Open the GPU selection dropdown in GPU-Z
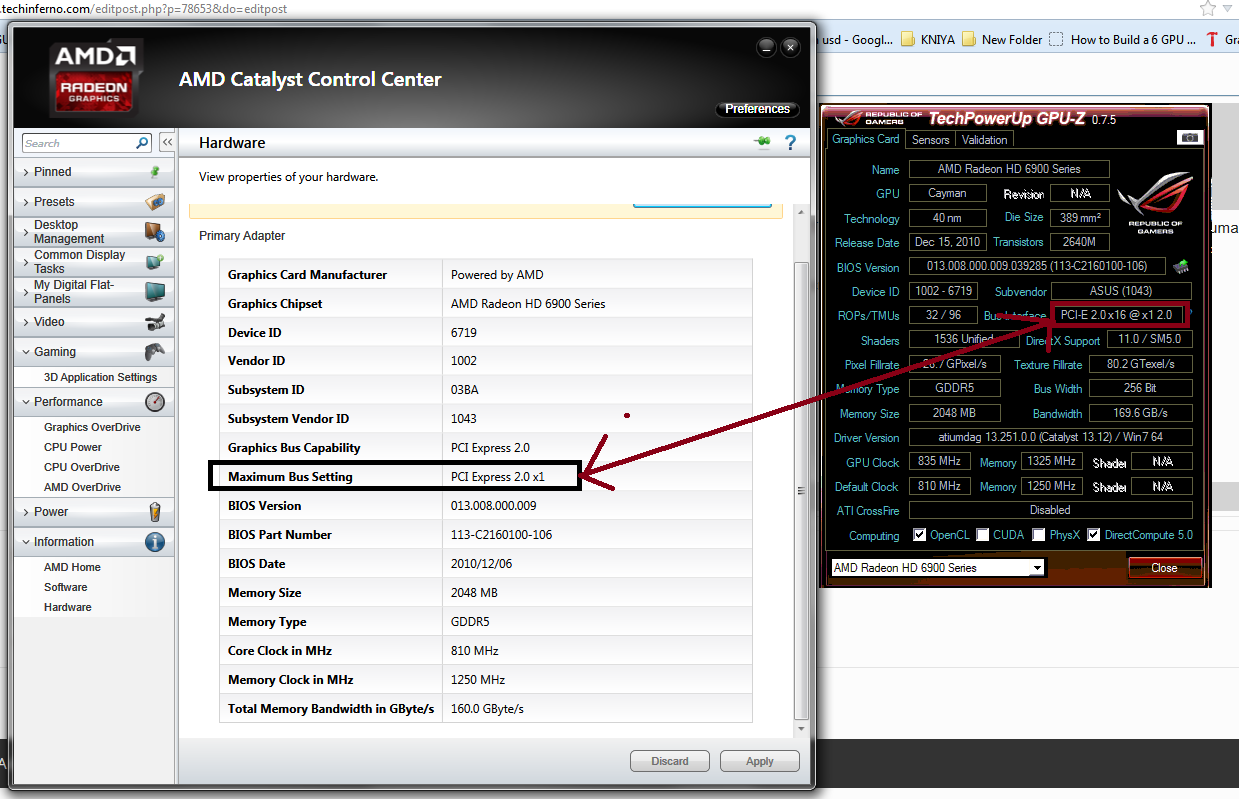Viewport: 1239px width, 799px height. 937,568
